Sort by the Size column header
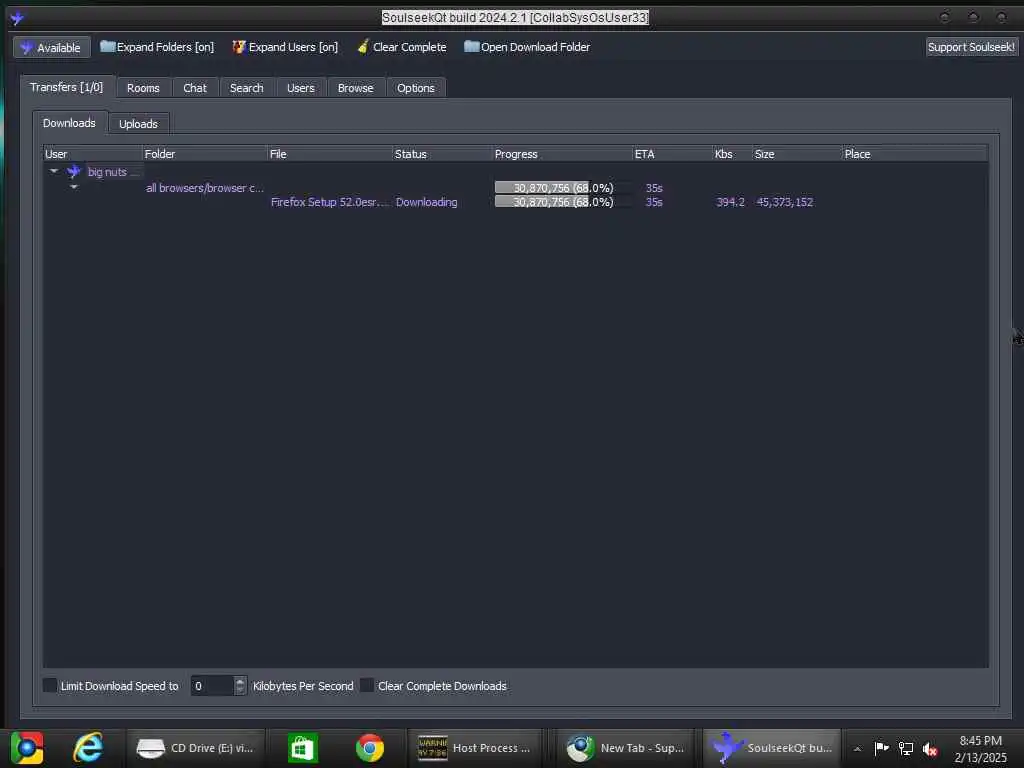Viewport: 1024px width, 768px height. [x=797, y=154]
